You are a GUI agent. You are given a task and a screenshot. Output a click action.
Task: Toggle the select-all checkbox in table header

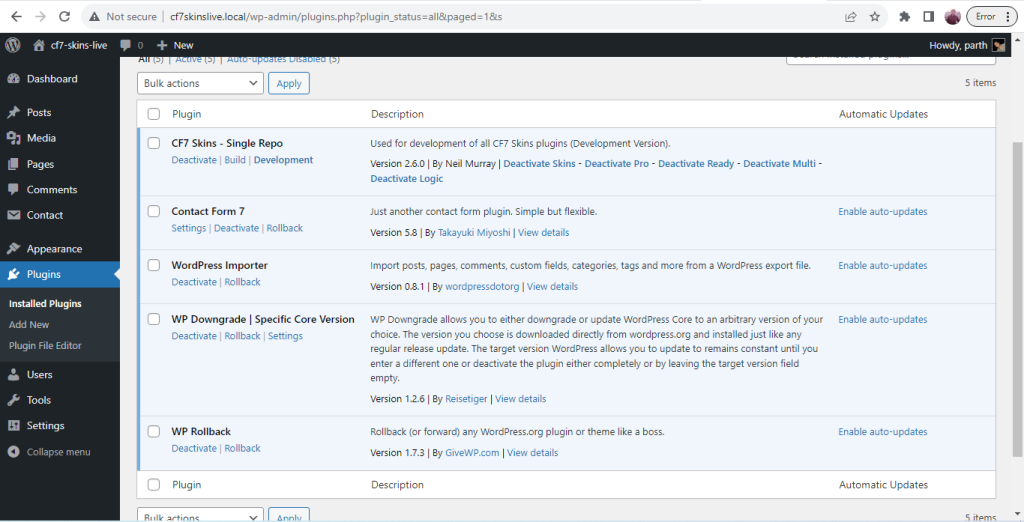point(154,114)
